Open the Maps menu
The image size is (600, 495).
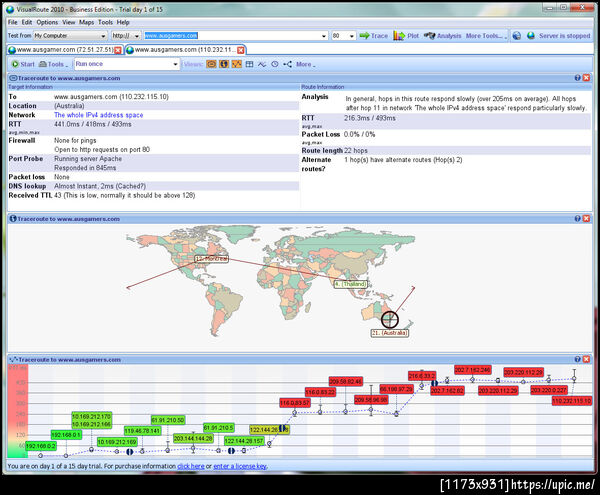86,22
